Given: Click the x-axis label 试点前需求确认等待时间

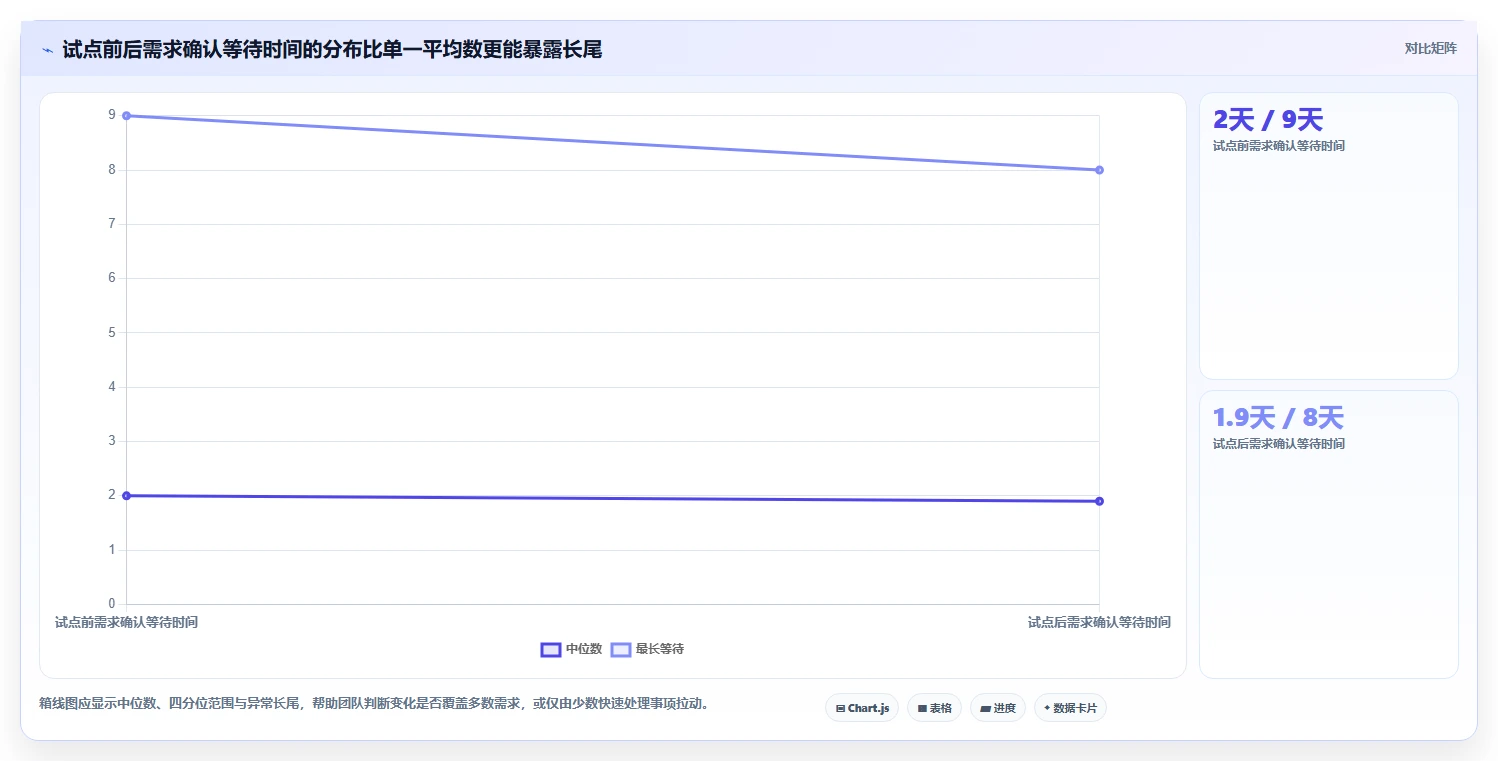Looking at the screenshot, I should pos(126,622).
